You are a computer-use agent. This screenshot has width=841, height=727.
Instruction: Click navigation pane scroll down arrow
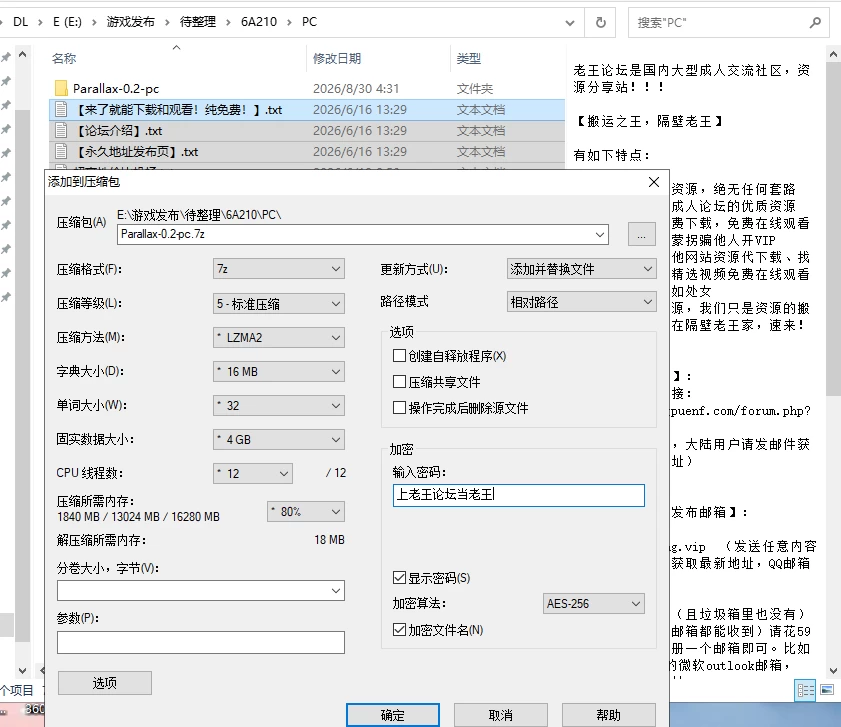[x=23, y=670]
